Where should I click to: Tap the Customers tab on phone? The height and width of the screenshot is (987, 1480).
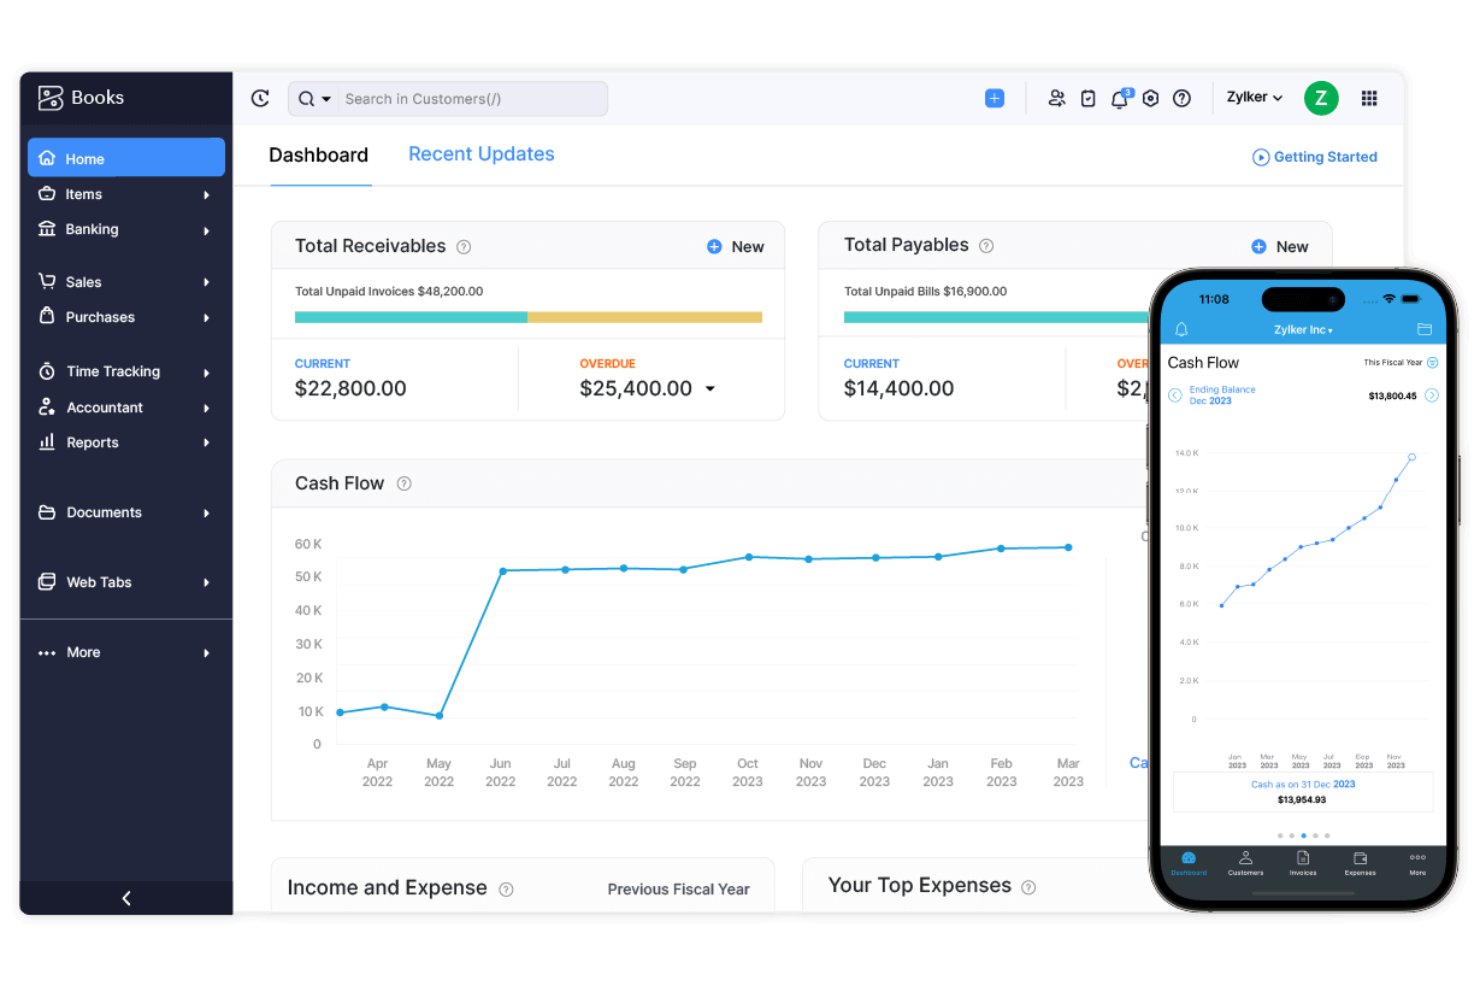click(1245, 863)
